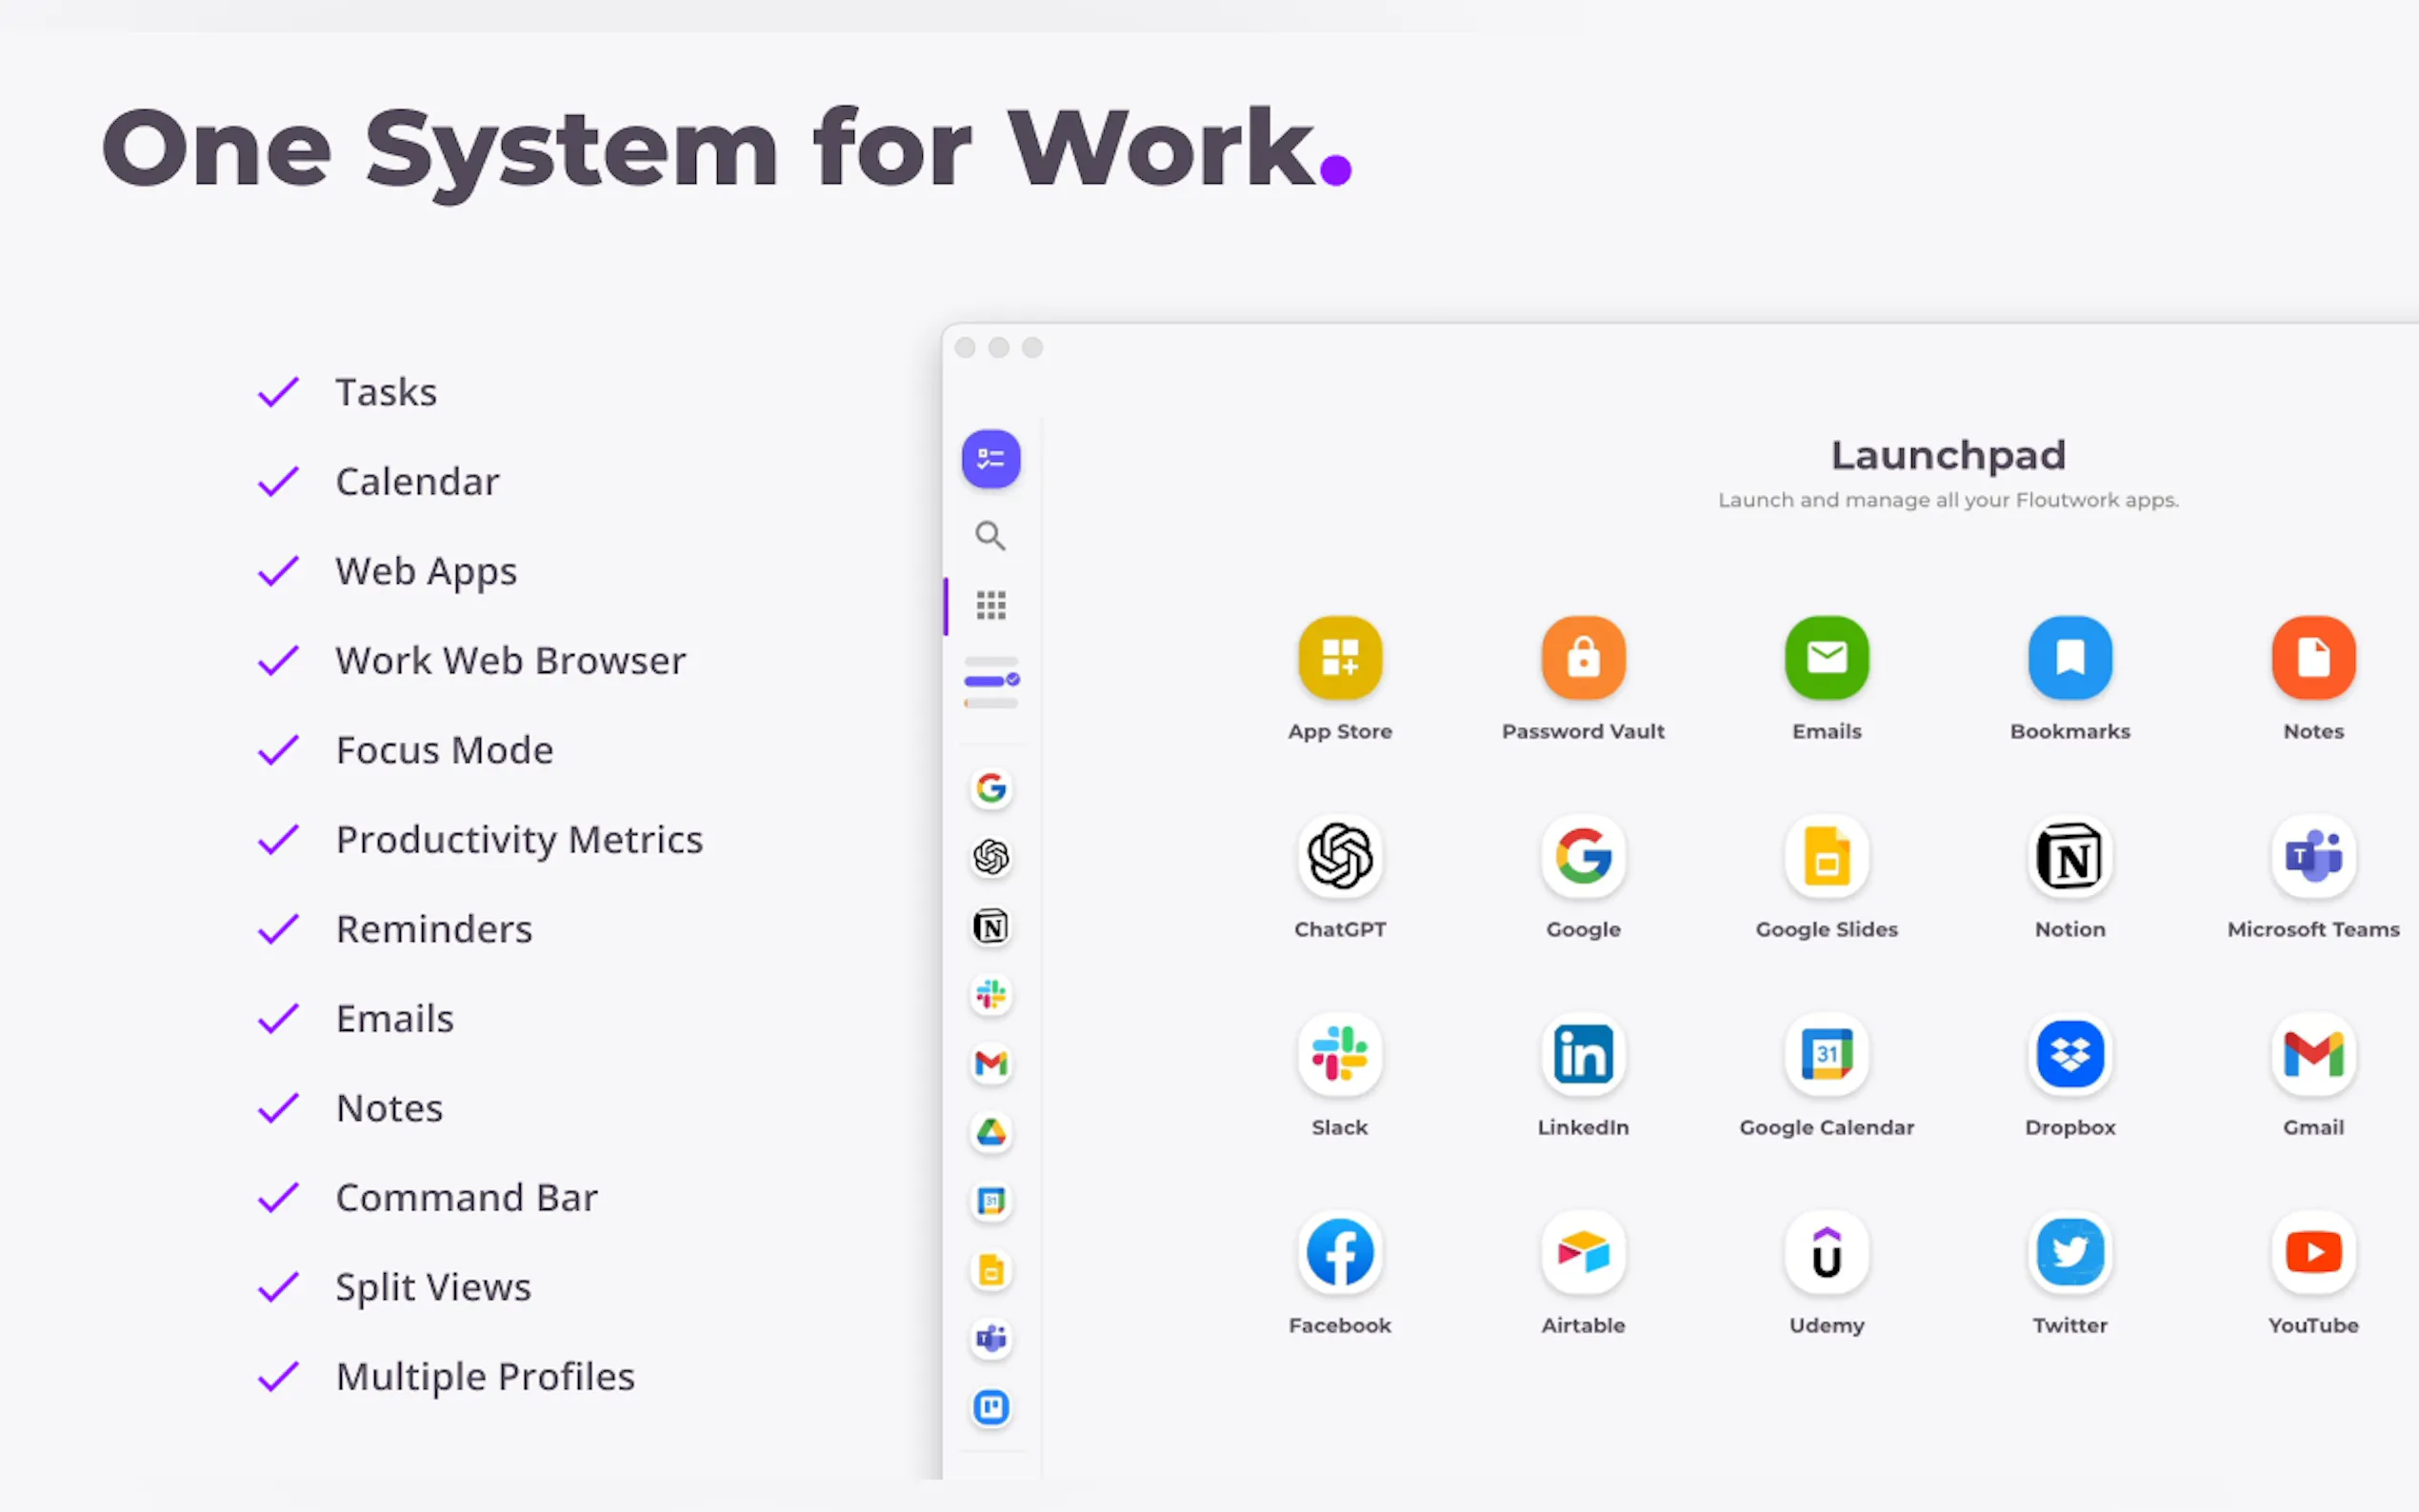2419x1512 pixels.
Task: Launch Airtable app icon
Action: point(1582,1252)
